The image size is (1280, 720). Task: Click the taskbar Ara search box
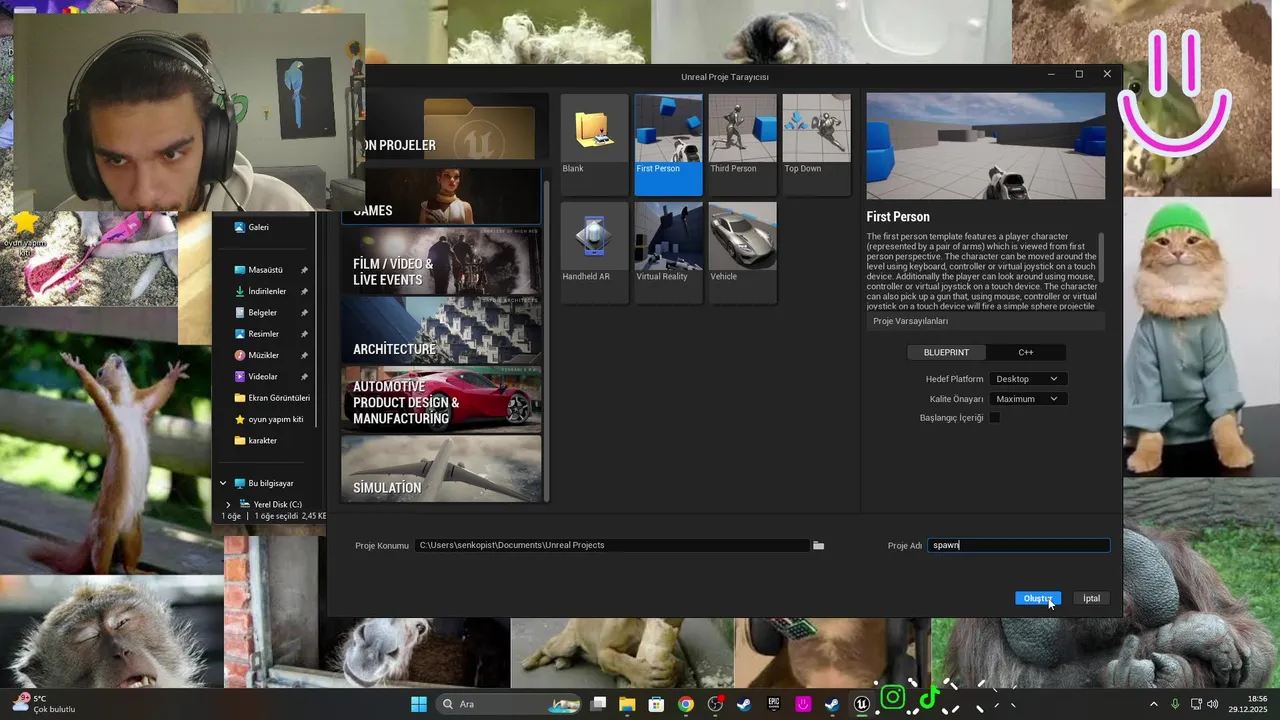pyautogui.click(x=511, y=704)
